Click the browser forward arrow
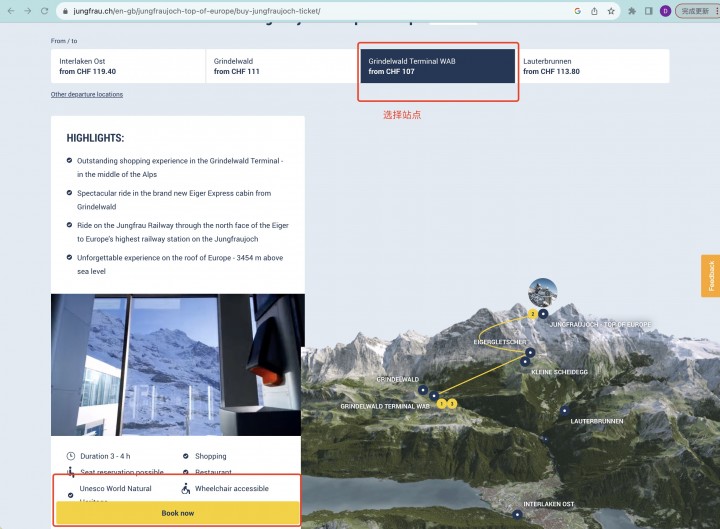 [28, 11]
